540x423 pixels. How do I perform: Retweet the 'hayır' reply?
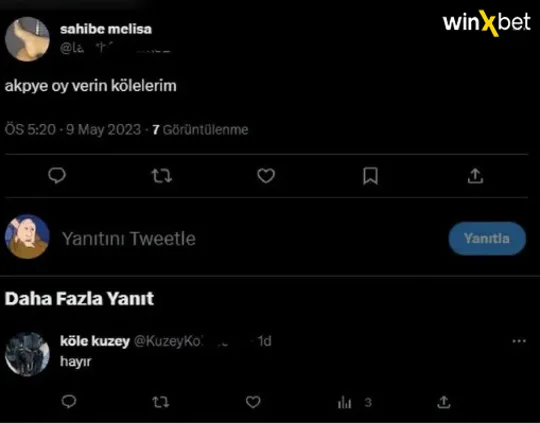[160, 402]
